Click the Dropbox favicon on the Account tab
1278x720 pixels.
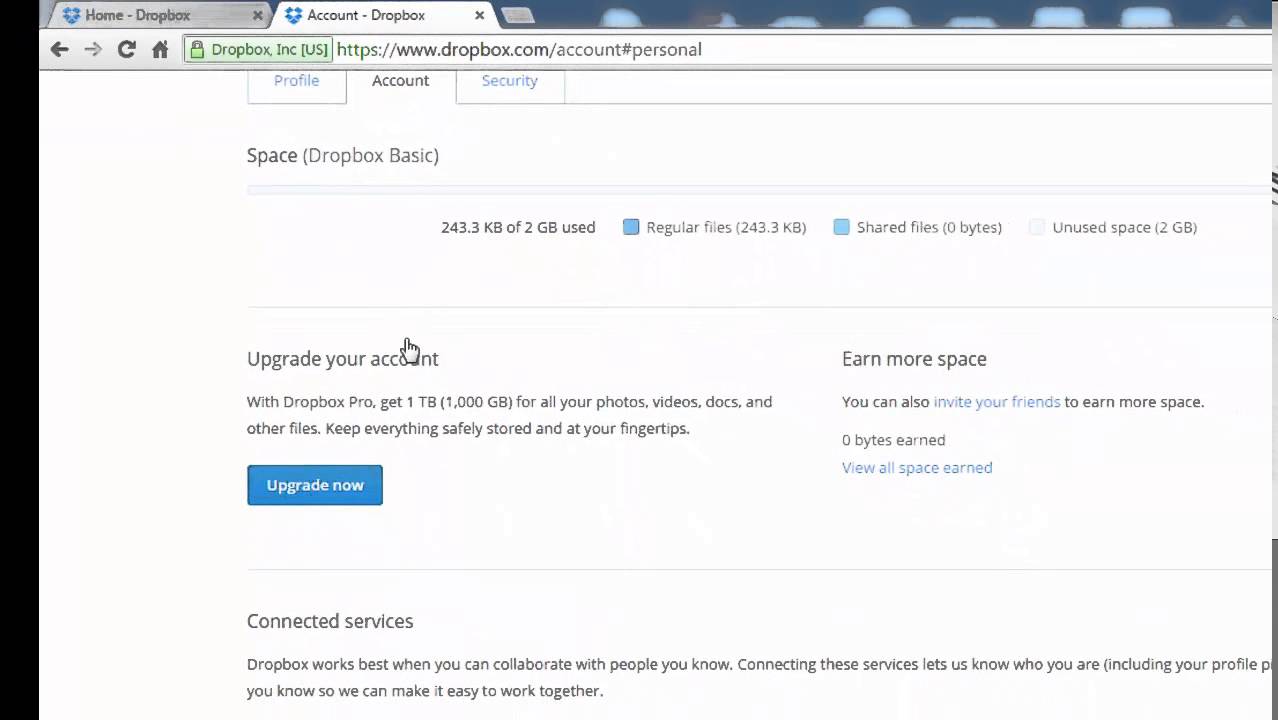pyautogui.click(x=293, y=15)
